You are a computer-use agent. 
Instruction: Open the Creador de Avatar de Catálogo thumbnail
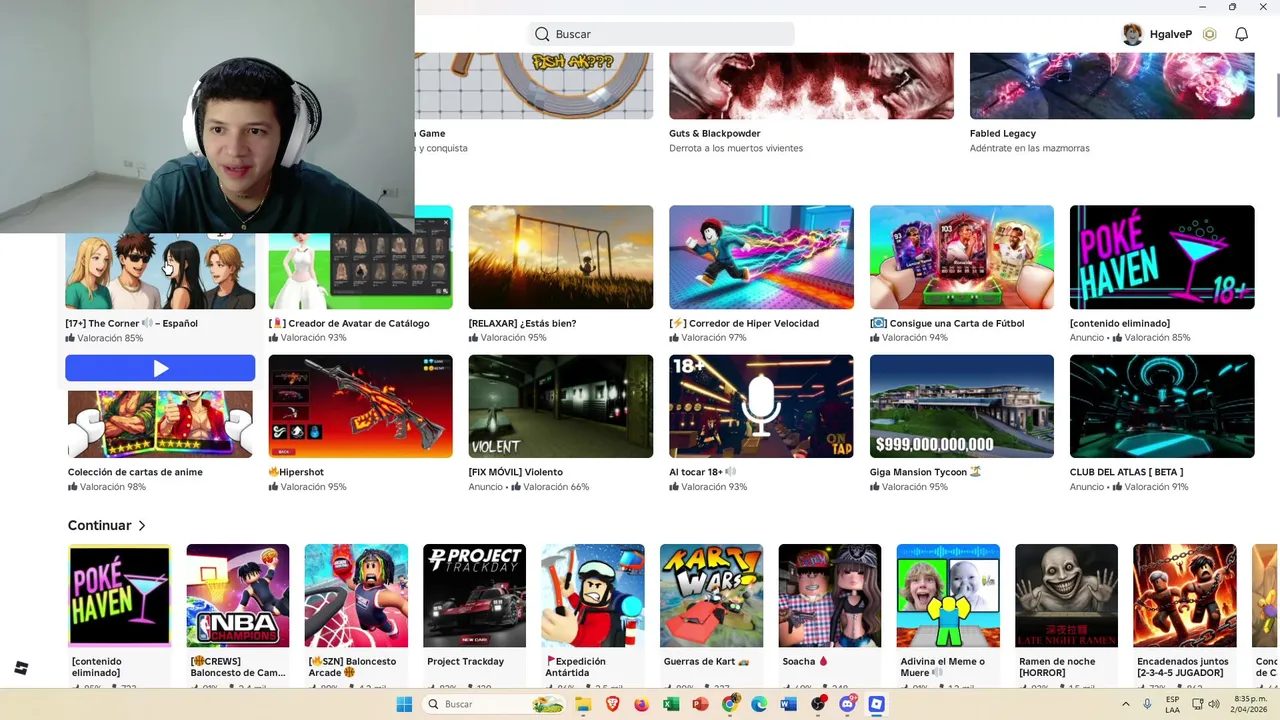[x=360, y=257]
